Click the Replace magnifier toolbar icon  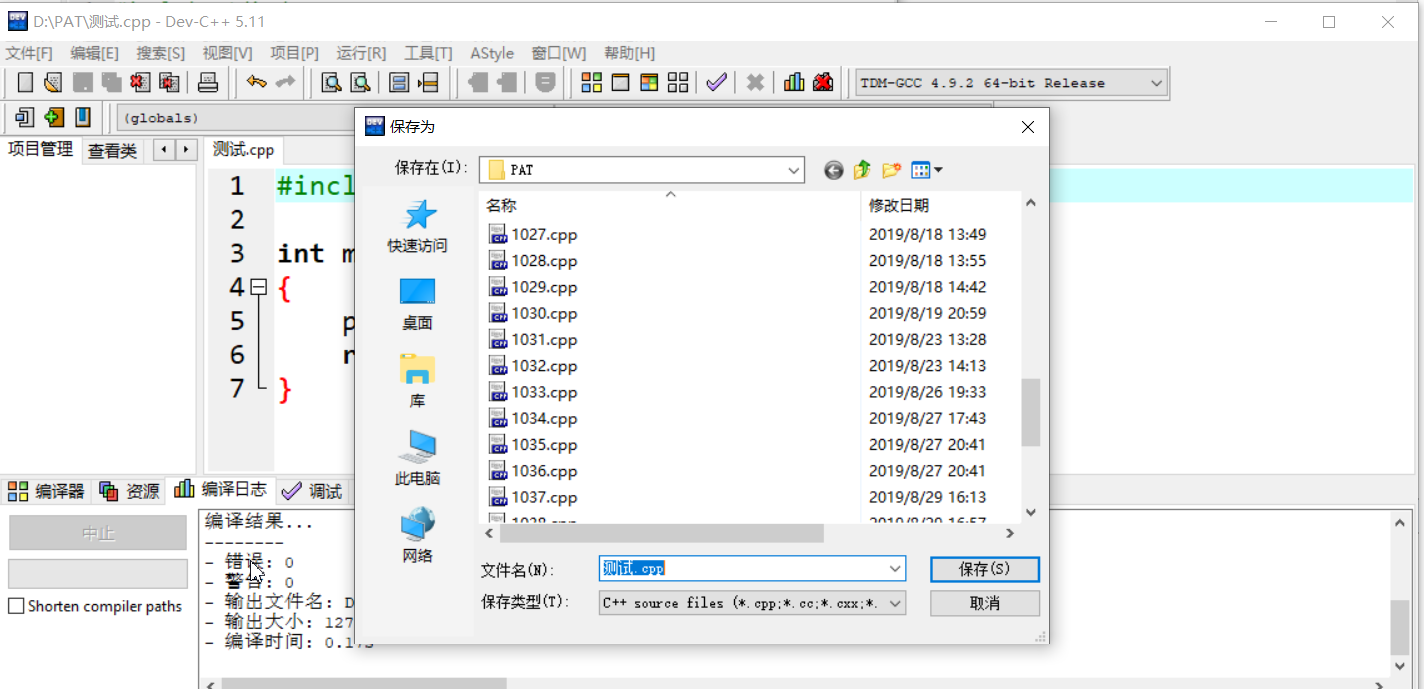point(360,82)
